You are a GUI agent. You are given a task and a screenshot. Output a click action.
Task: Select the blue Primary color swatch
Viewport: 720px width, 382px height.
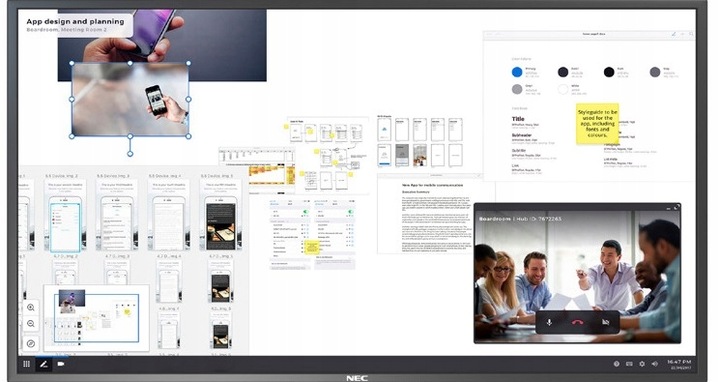[x=517, y=72]
